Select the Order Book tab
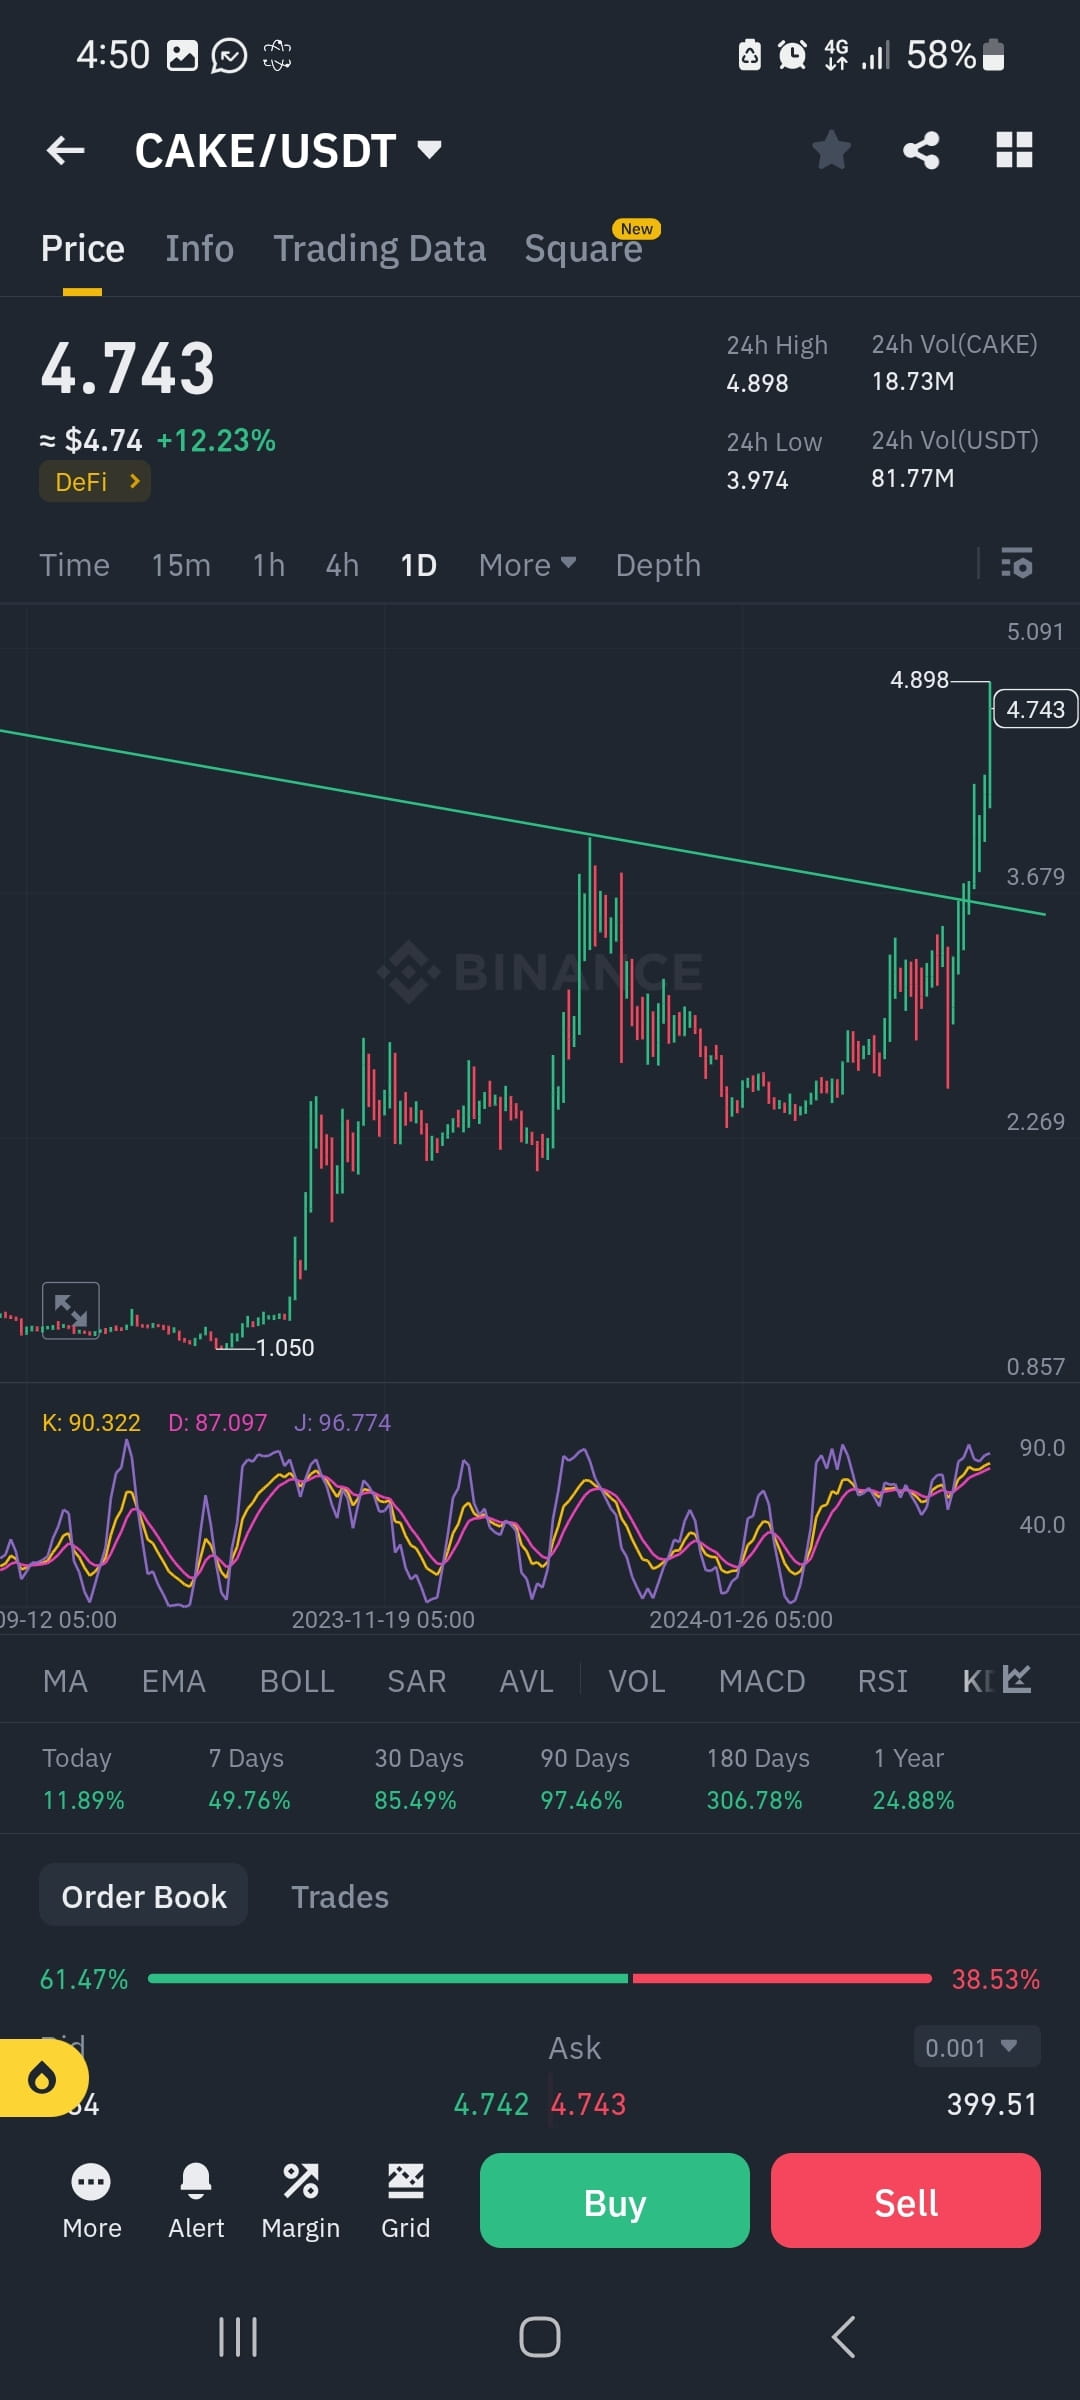This screenshot has width=1080, height=2400. coord(144,1896)
